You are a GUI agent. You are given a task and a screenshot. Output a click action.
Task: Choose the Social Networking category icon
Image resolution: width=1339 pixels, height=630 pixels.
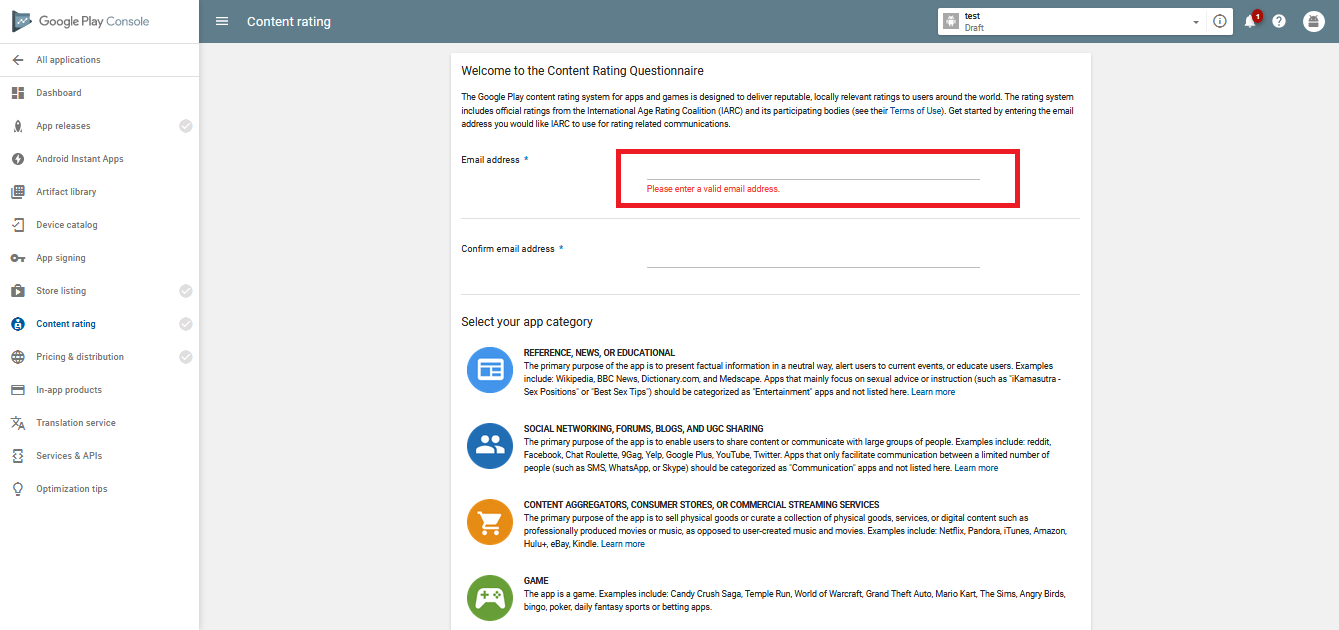490,445
